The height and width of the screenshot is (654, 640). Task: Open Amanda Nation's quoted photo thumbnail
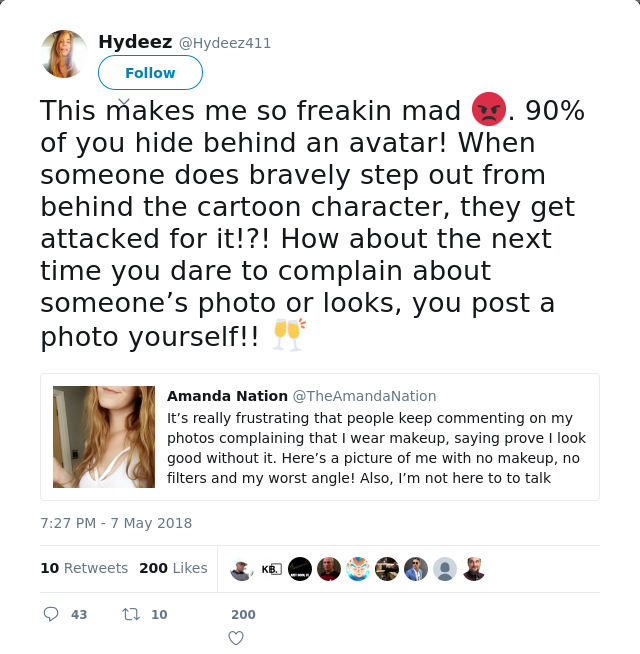click(x=104, y=437)
